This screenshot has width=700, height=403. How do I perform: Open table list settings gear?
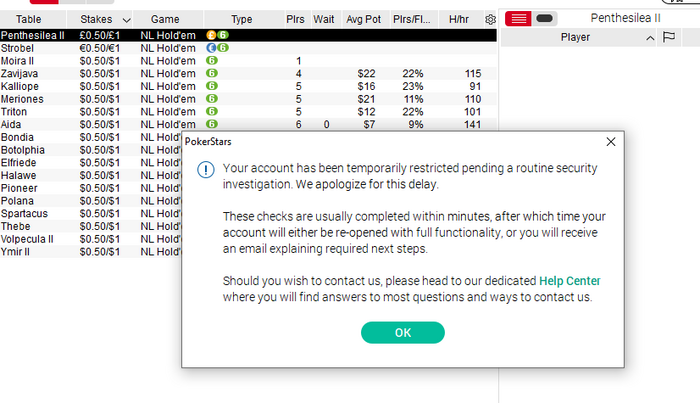coord(490,20)
